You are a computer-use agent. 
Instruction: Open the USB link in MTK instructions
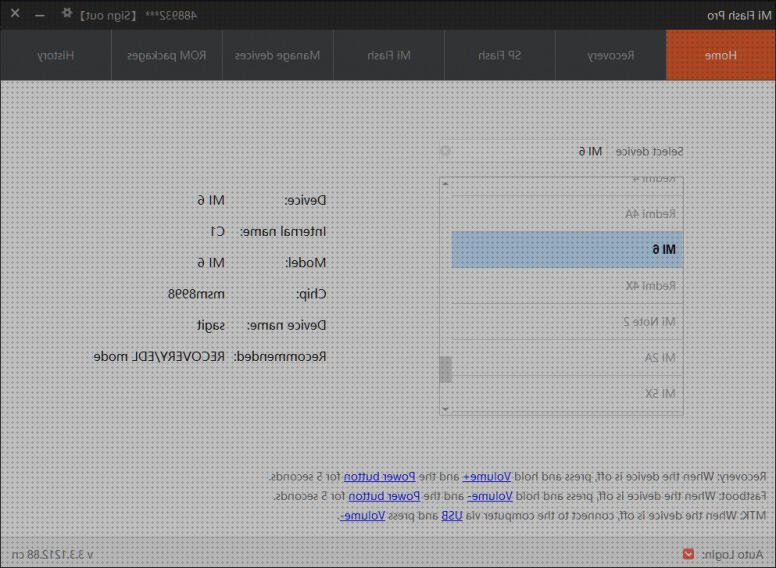[453, 516]
